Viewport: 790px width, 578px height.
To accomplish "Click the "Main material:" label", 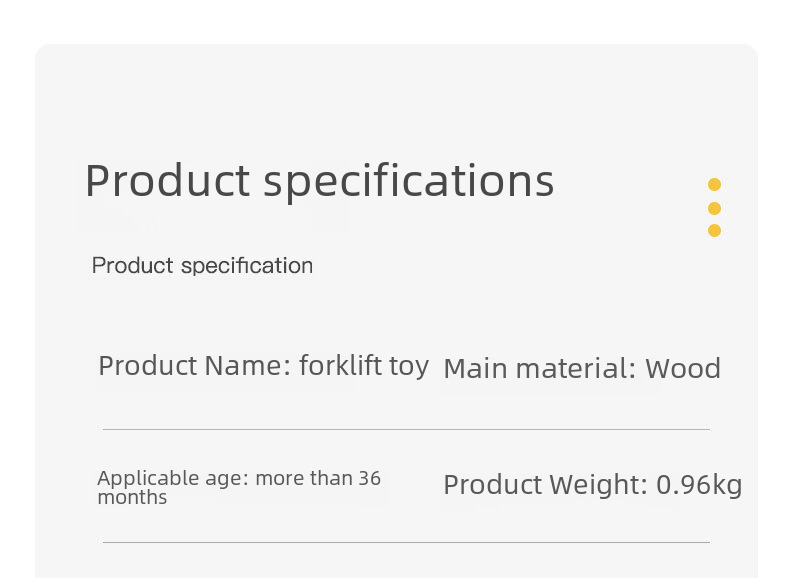I will (x=539, y=369).
